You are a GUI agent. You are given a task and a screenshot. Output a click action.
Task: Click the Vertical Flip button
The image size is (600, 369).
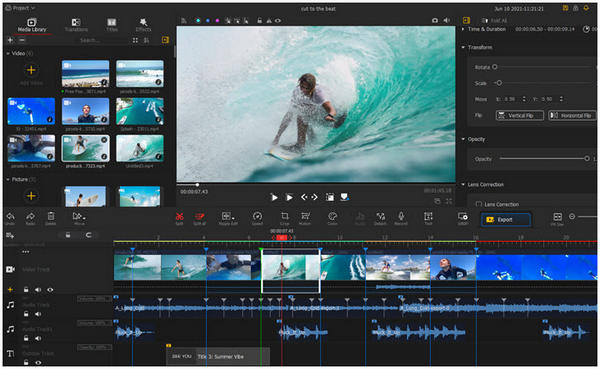tap(520, 115)
